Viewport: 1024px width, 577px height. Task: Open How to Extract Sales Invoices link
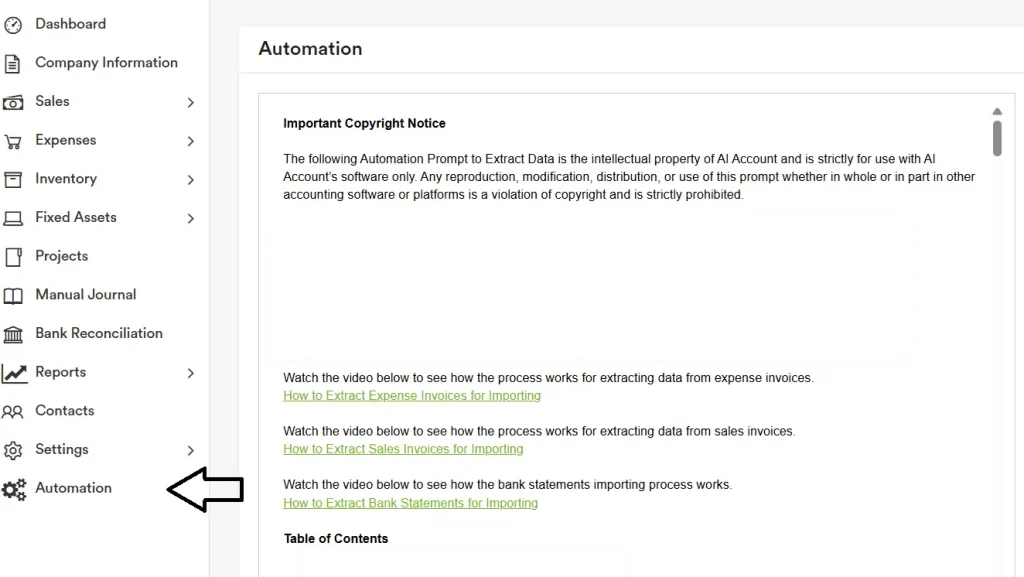click(403, 449)
